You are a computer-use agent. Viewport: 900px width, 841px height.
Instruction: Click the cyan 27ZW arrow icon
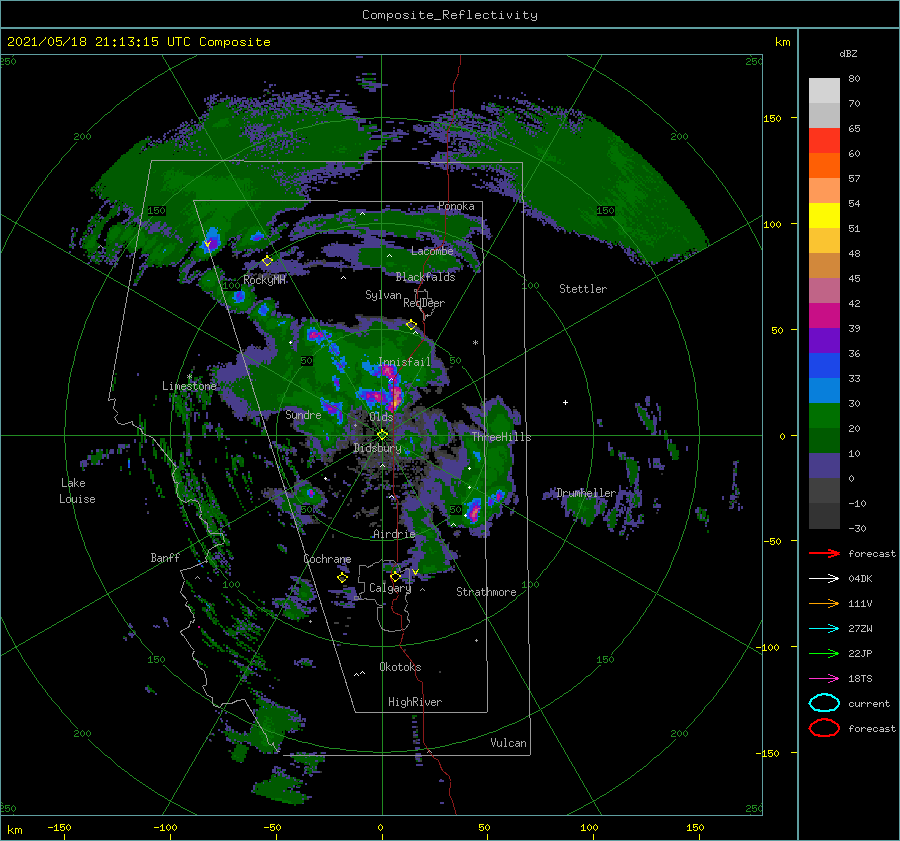(x=824, y=629)
